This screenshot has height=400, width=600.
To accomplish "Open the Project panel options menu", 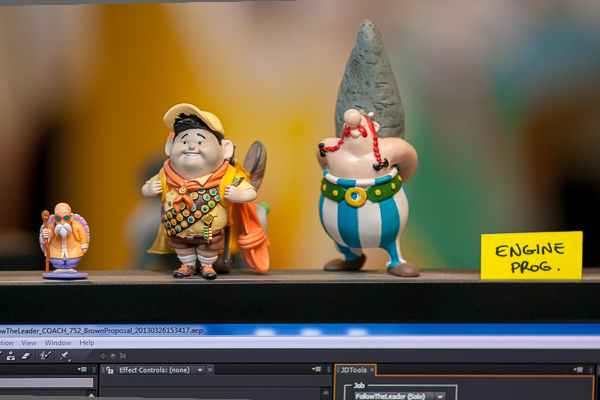I will [82, 369].
